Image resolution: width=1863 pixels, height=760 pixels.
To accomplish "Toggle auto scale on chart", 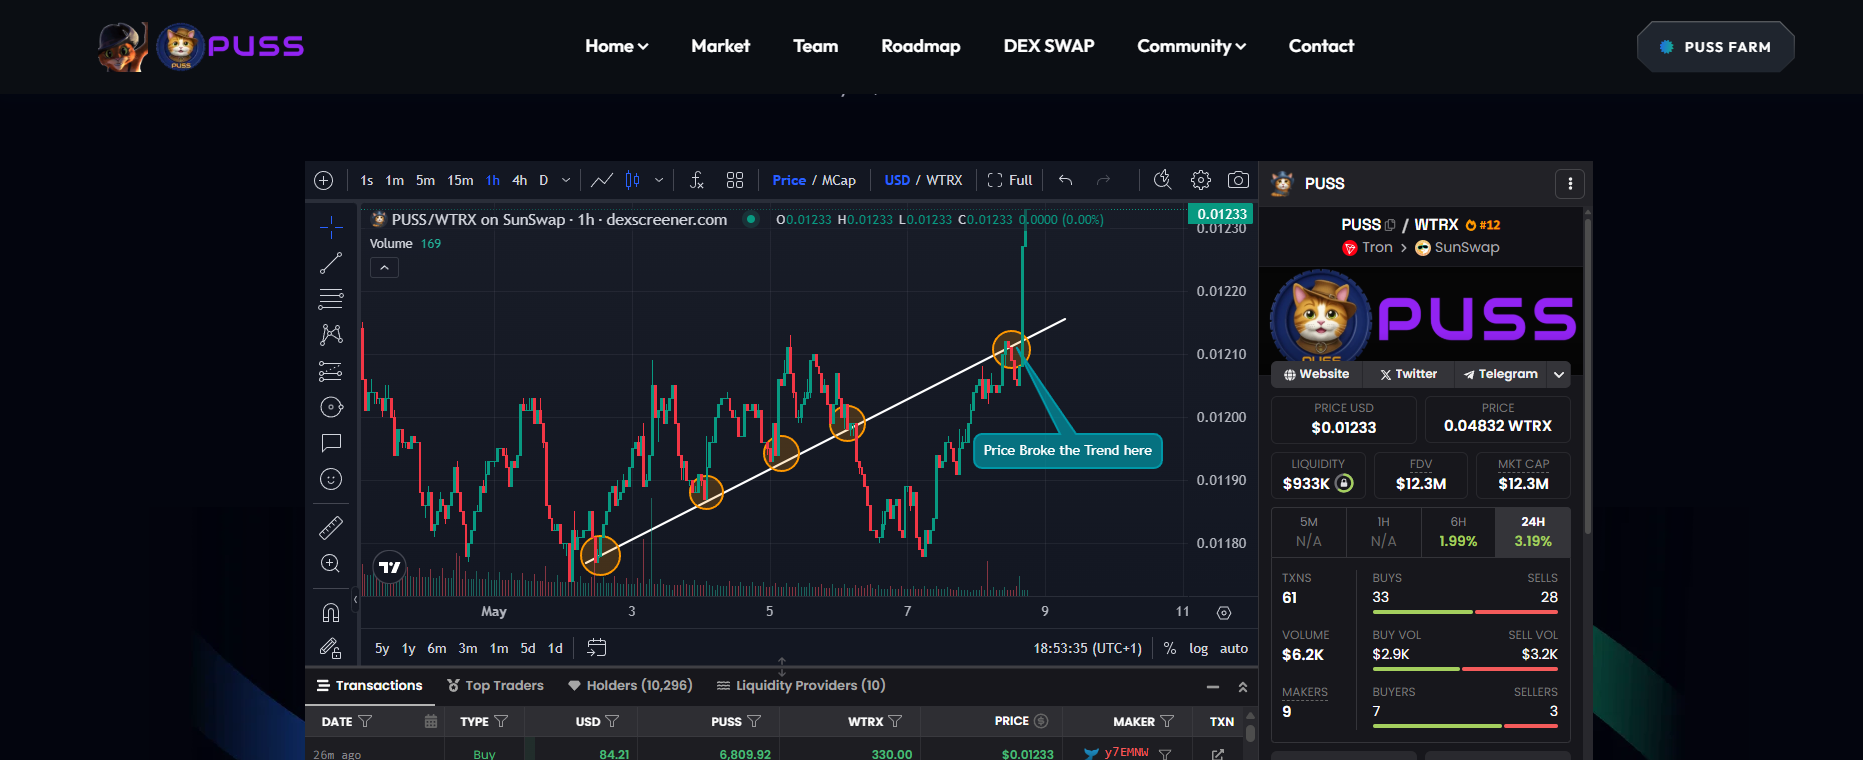I will [x=1234, y=648].
